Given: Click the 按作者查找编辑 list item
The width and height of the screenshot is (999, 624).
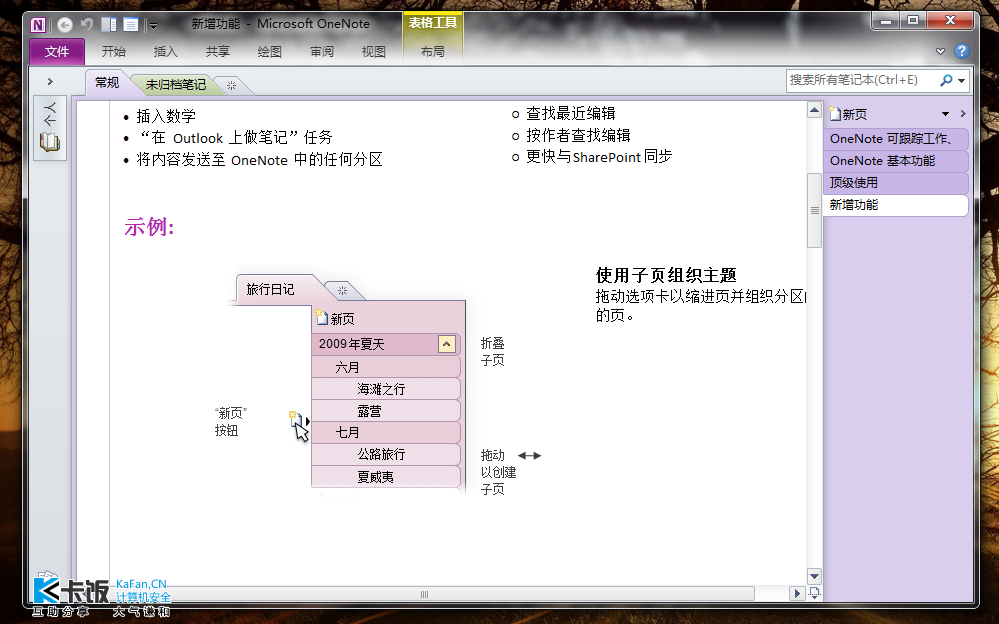Looking at the screenshot, I should point(578,135).
